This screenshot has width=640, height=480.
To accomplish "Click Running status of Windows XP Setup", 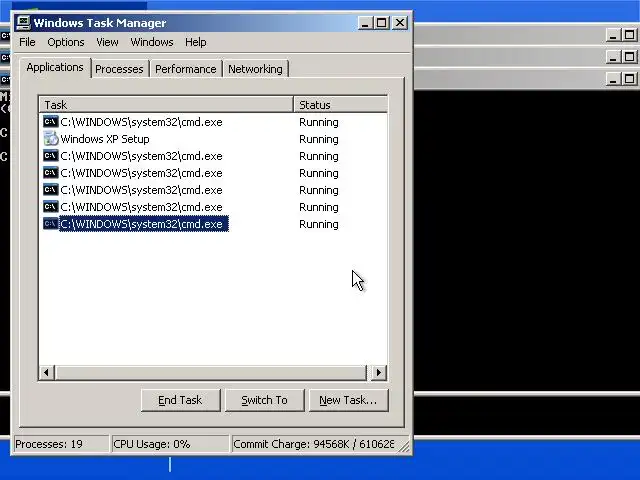I will tap(319, 139).
